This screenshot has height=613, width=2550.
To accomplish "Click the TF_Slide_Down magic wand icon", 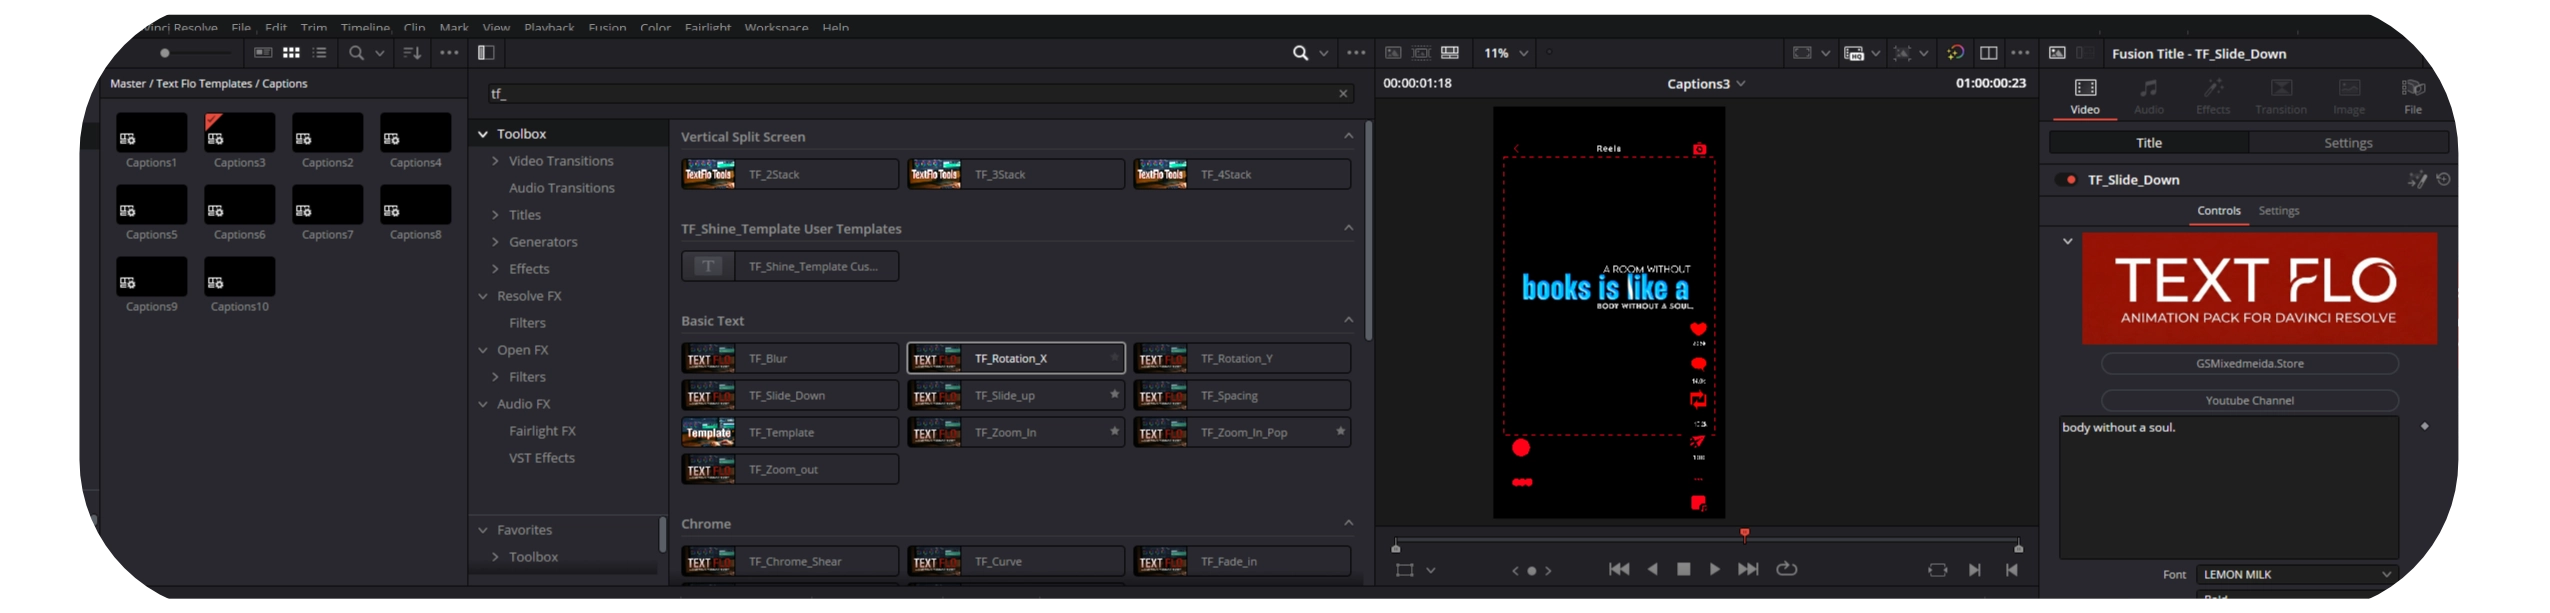I will click(x=2417, y=180).
